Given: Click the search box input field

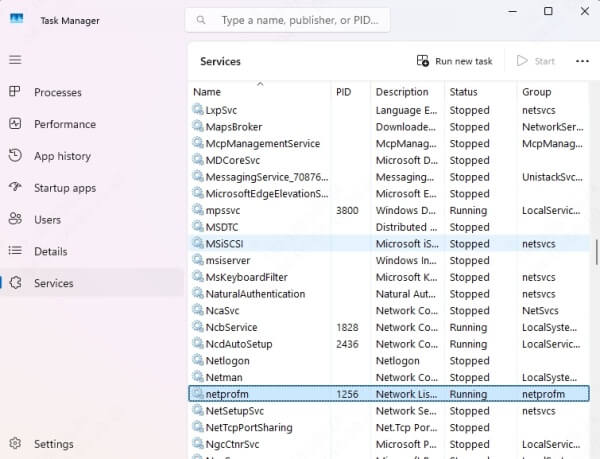Looking at the screenshot, I should [298, 20].
